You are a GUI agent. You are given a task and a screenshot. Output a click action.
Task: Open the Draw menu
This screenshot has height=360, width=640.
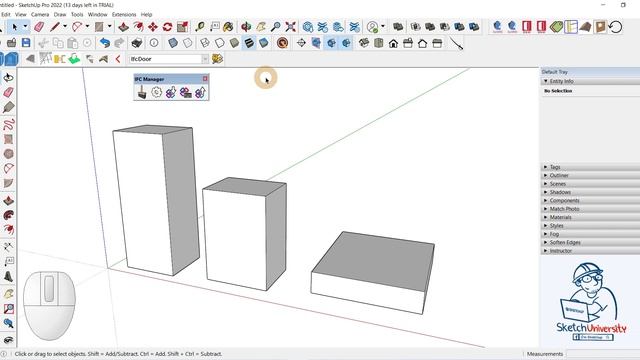coord(60,14)
